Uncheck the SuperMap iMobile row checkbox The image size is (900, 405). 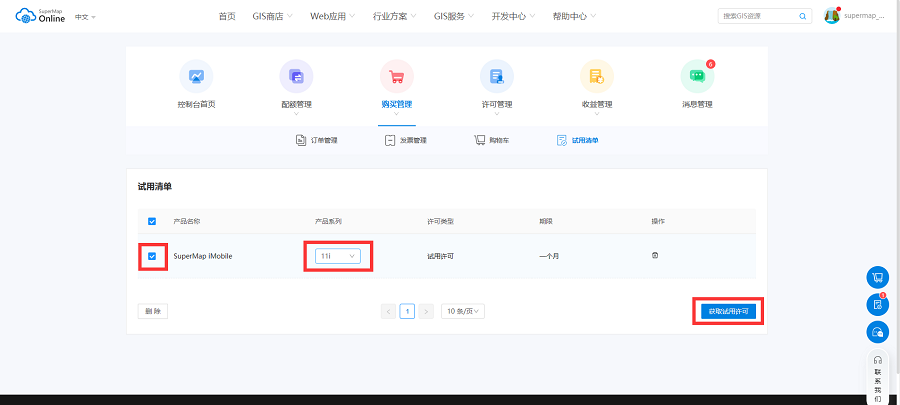pyautogui.click(x=152, y=256)
